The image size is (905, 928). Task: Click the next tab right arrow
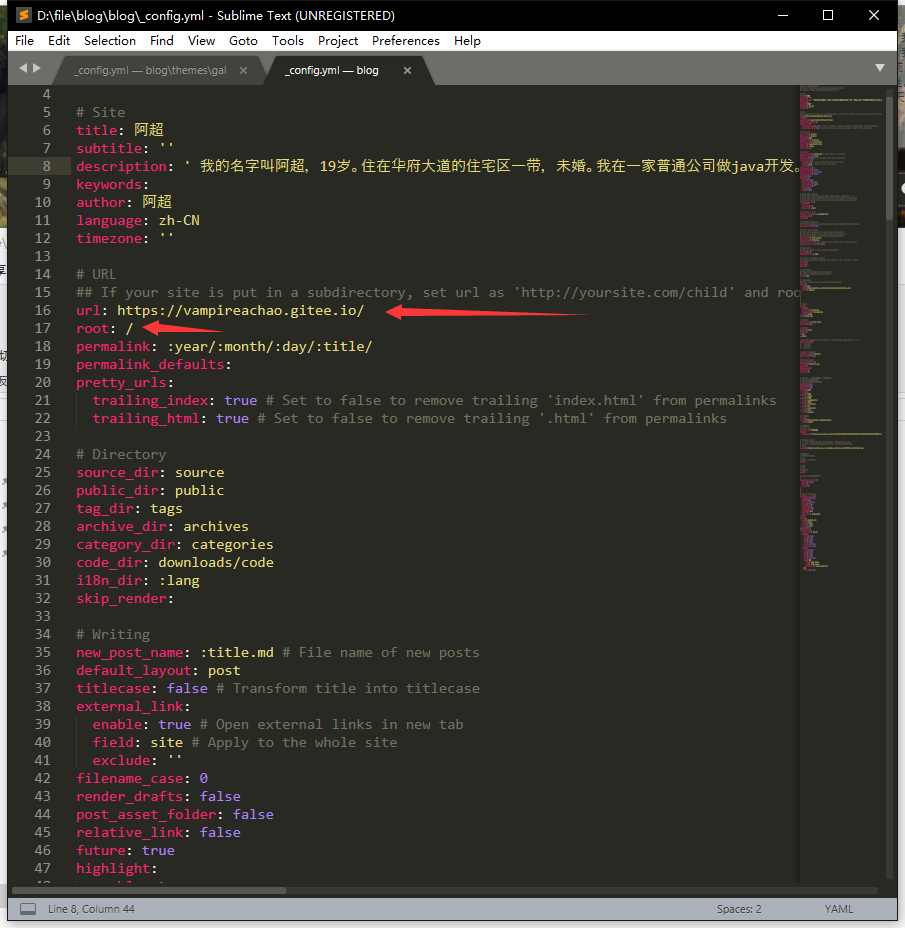(38, 68)
